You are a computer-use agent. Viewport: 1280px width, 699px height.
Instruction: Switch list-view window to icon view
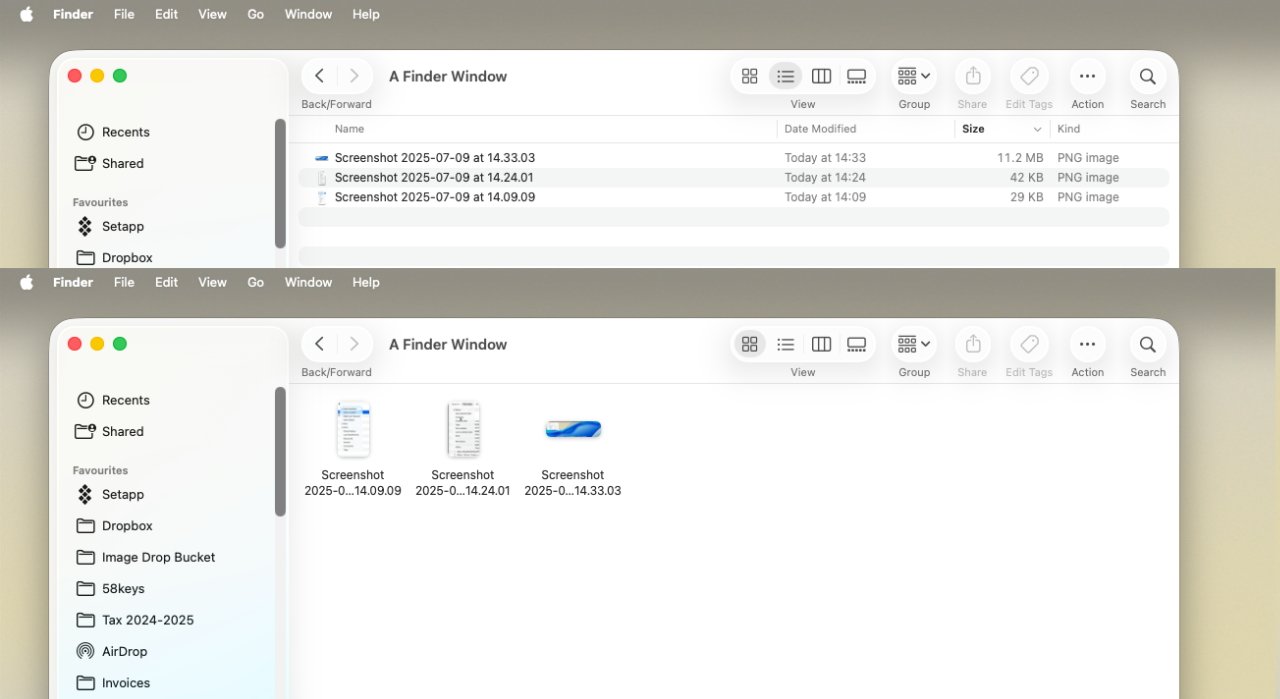(750, 76)
